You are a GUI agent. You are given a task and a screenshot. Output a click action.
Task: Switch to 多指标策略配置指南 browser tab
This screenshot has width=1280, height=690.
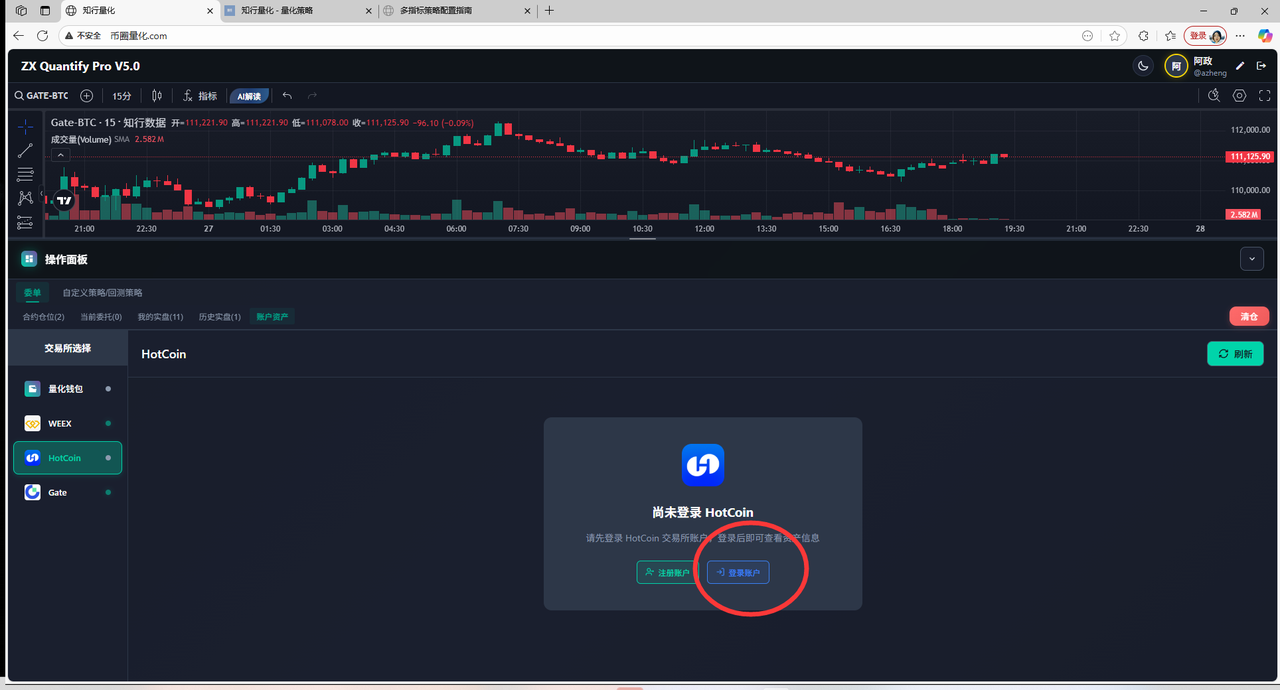[x=456, y=10]
